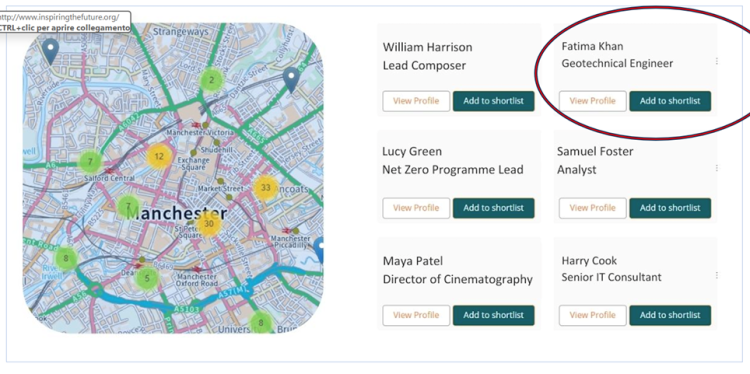View Lucy Green's profile
The width and height of the screenshot is (750, 374).
[x=416, y=208]
